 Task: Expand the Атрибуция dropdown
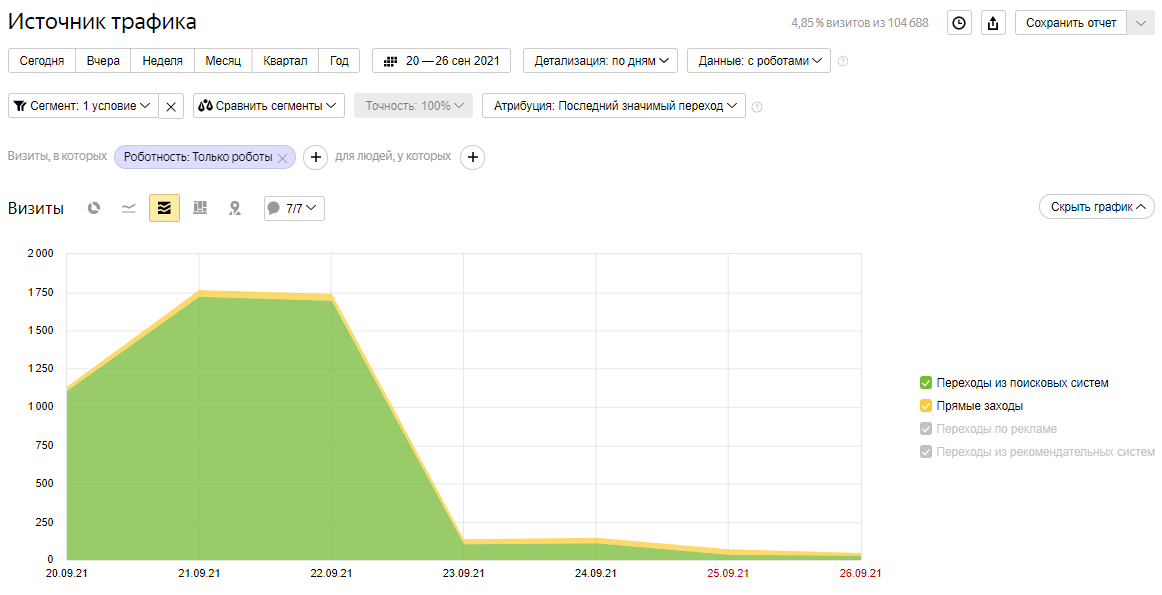[614, 106]
